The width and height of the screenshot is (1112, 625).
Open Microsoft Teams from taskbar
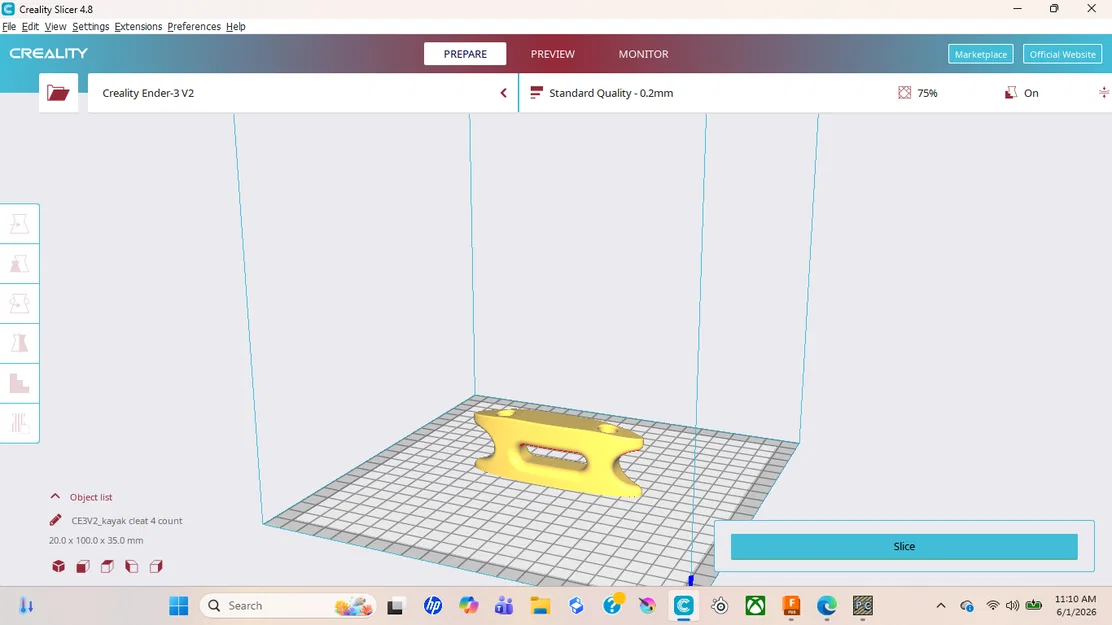pyautogui.click(x=504, y=606)
